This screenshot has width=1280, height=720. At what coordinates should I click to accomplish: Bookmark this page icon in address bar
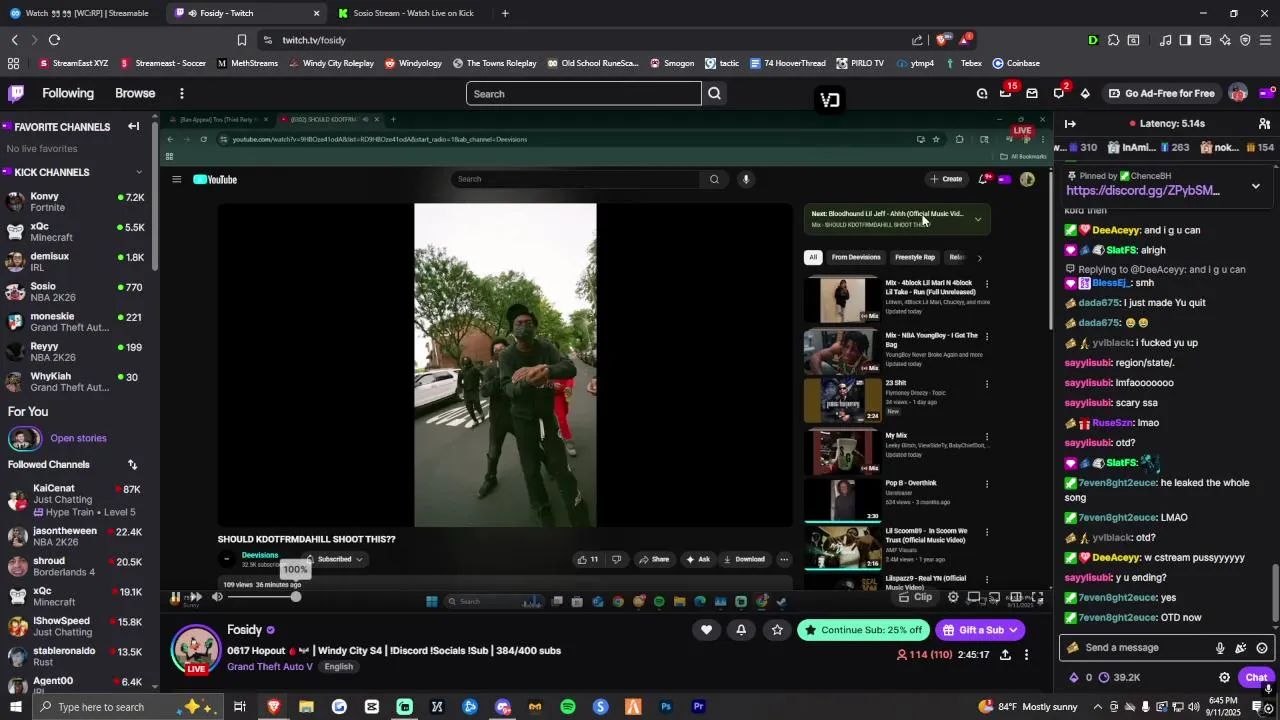(x=242, y=40)
